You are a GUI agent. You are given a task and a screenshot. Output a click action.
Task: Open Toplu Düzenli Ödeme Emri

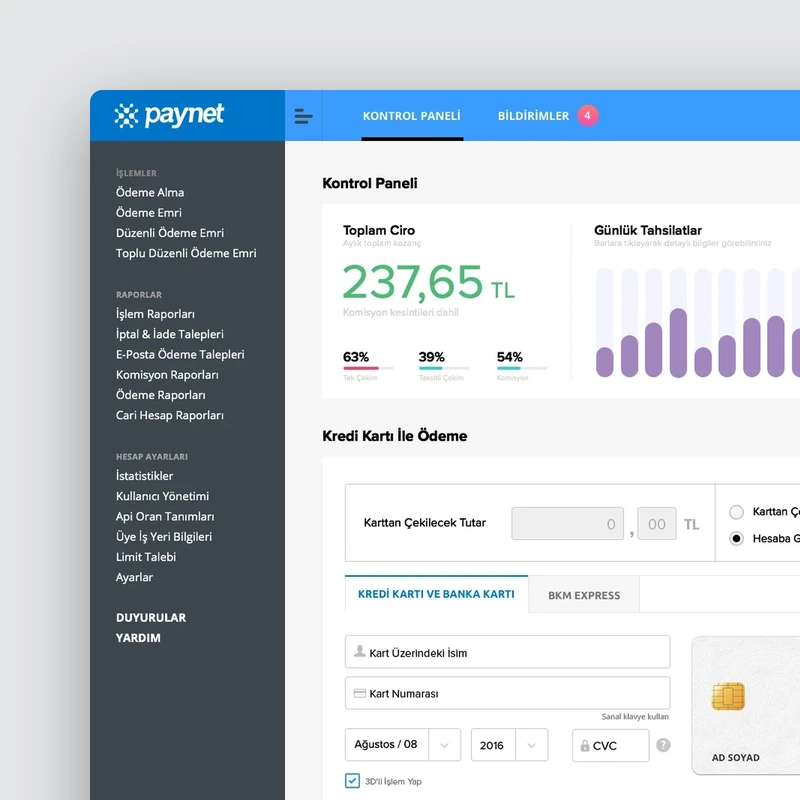pyautogui.click(x=186, y=253)
